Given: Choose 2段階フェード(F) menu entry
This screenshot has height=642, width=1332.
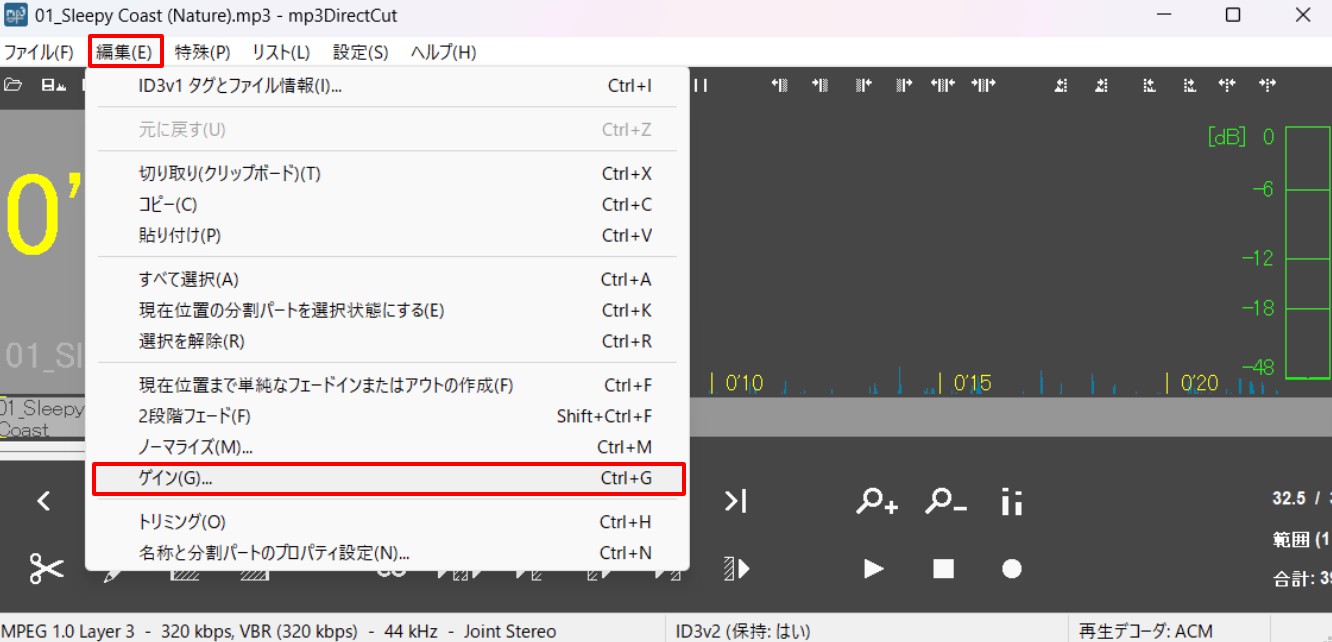Looking at the screenshot, I should point(387,416).
